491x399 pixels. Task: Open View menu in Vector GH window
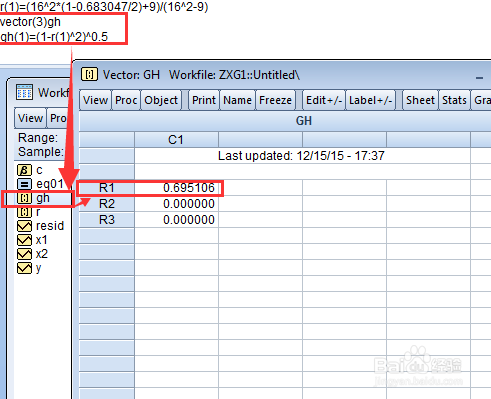[x=95, y=100]
